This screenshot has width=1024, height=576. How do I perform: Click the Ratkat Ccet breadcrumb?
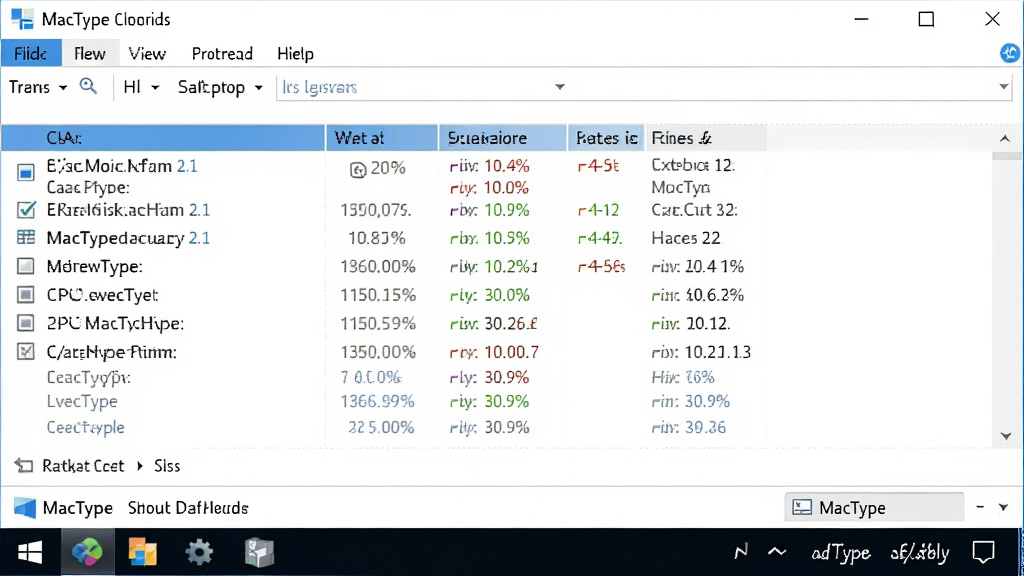83,466
